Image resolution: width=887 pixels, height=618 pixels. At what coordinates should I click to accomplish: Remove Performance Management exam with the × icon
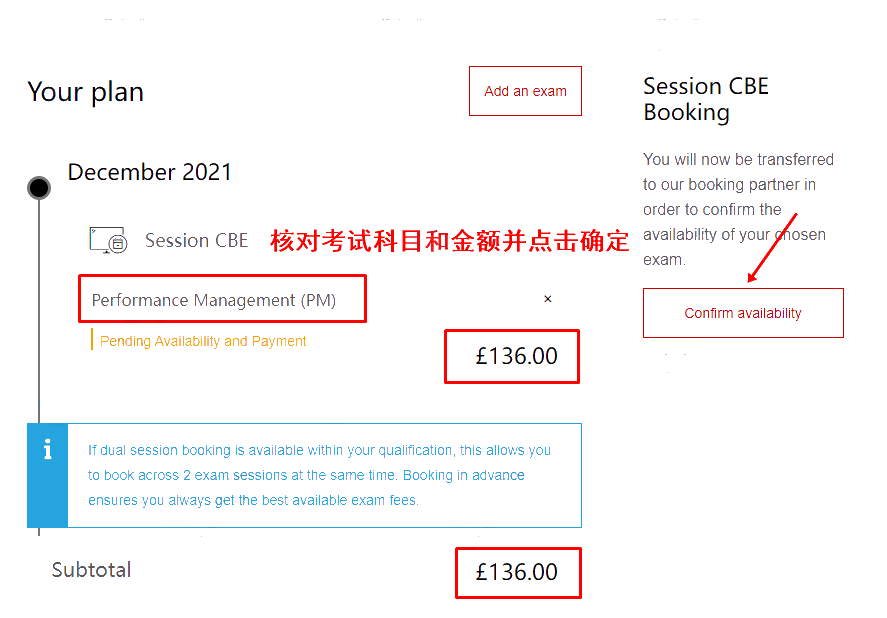[547, 299]
